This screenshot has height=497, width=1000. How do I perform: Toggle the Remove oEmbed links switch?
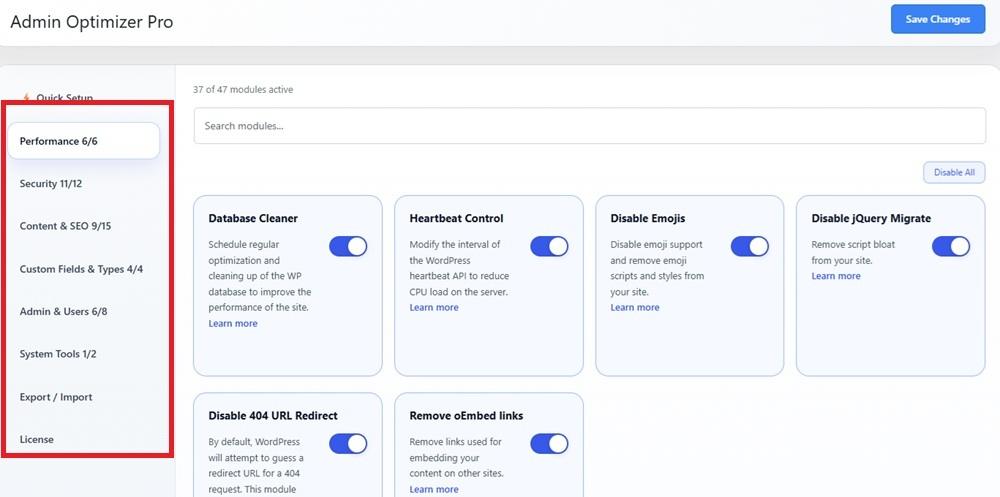tap(549, 443)
